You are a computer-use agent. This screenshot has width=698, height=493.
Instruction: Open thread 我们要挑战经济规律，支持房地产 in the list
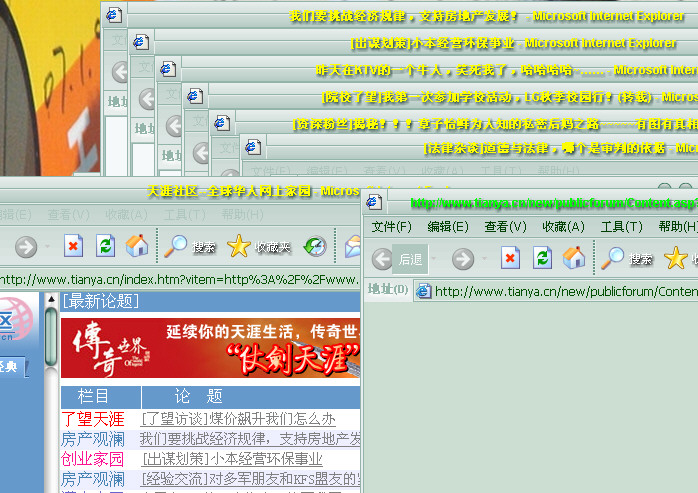(250, 439)
